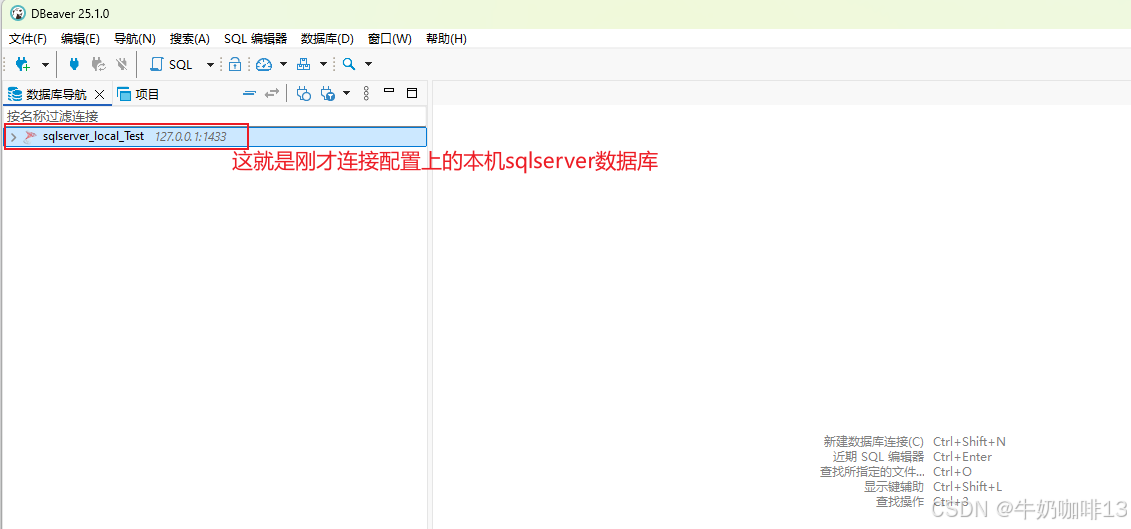
Task: Expand the SQL editor dropdown arrow
Action: point(211,64)
